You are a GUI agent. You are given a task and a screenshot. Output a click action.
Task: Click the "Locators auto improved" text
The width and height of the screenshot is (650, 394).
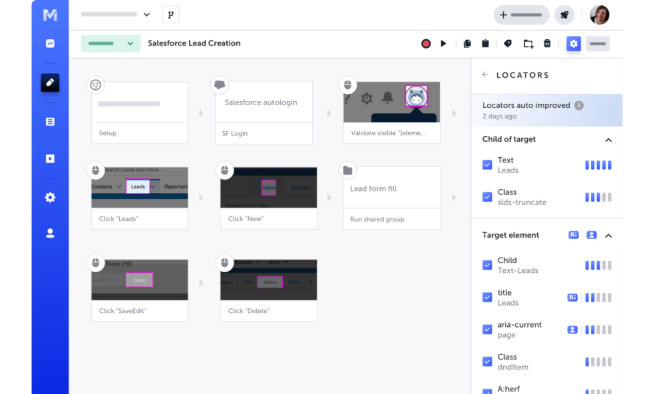526,105
